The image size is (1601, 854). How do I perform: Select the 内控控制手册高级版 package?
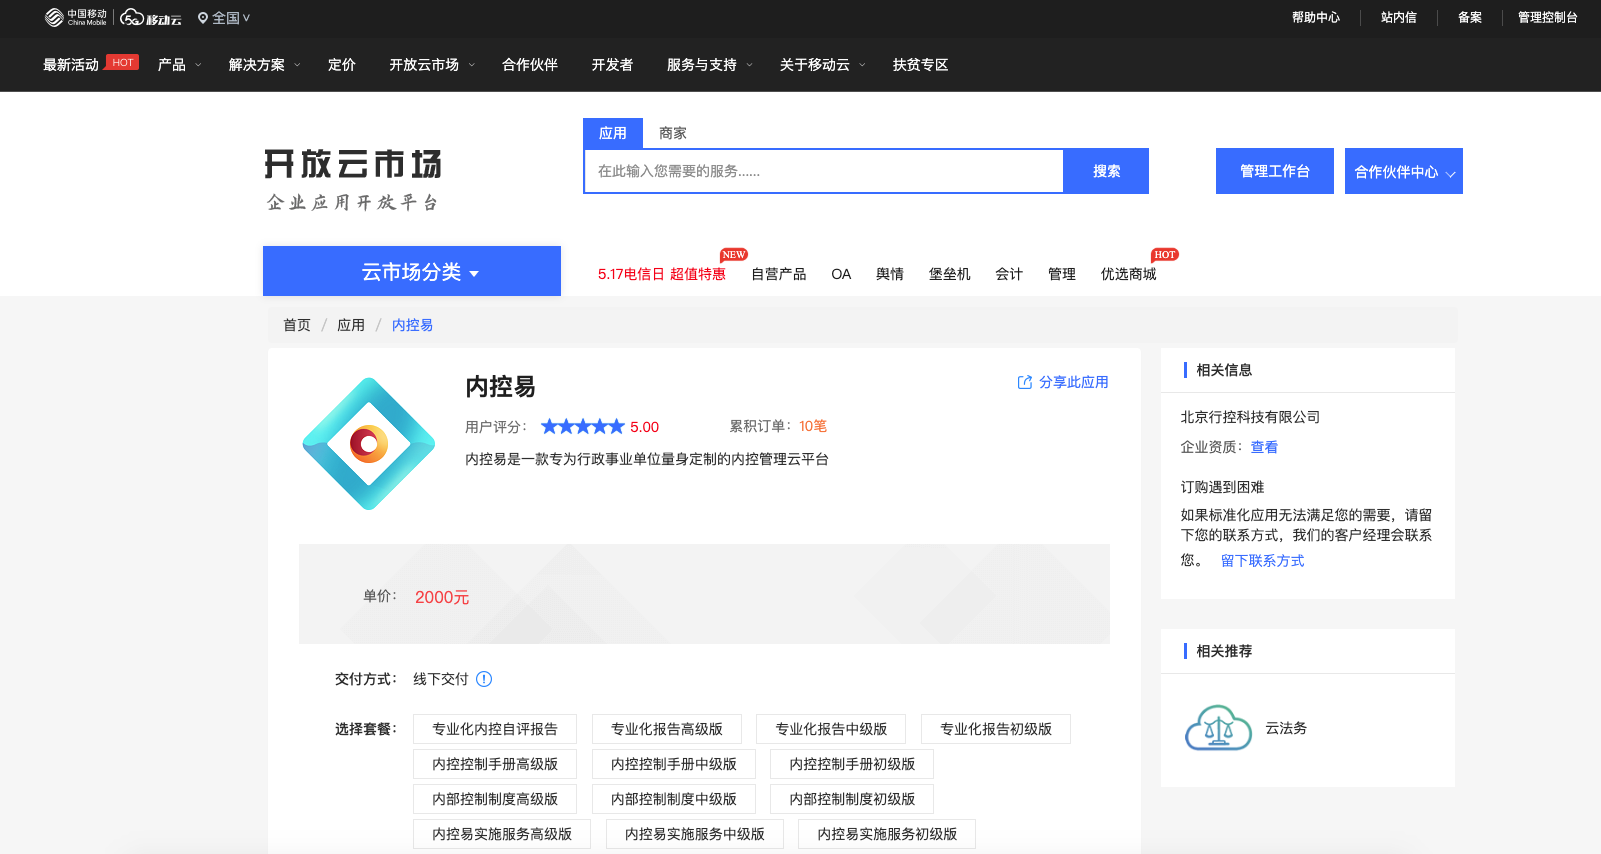click(x=495, y=764)
